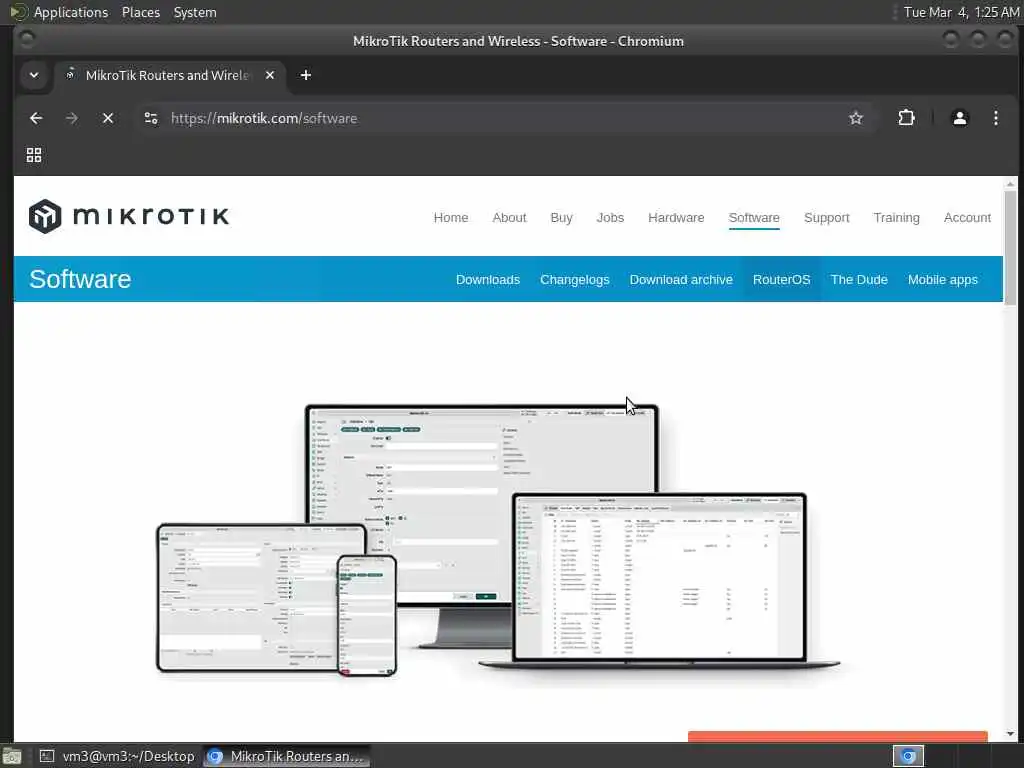
Task: Stop loading the page
Action: 108,118
